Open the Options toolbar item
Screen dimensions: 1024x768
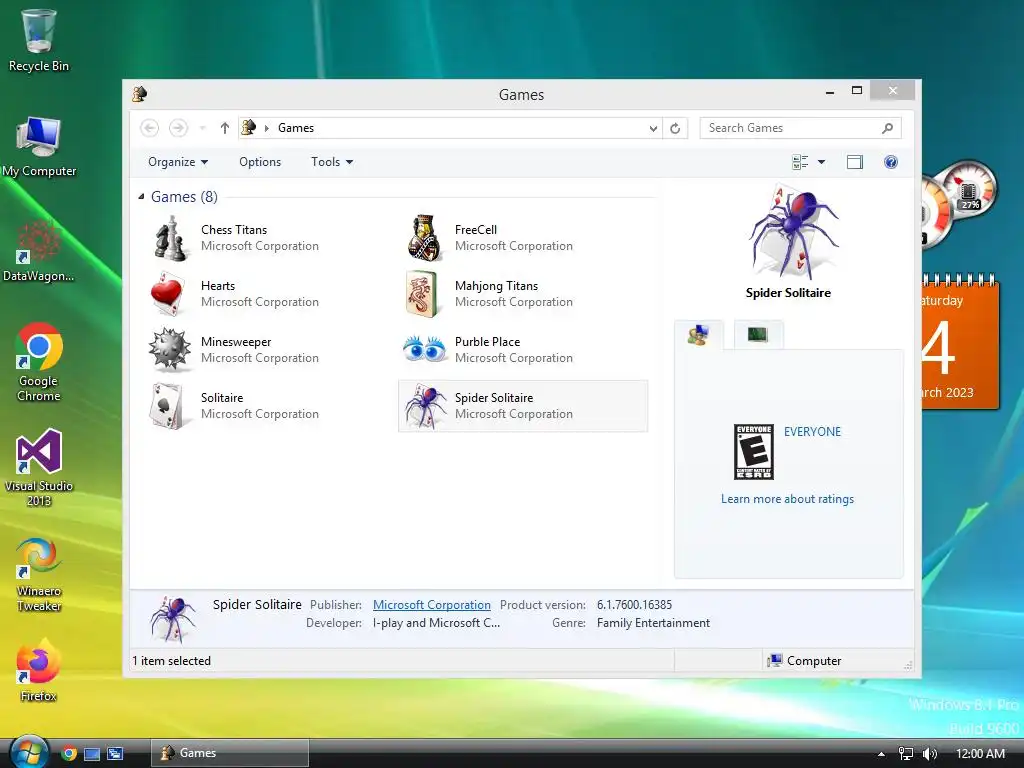pyautogui.click(x=260, y=162)
